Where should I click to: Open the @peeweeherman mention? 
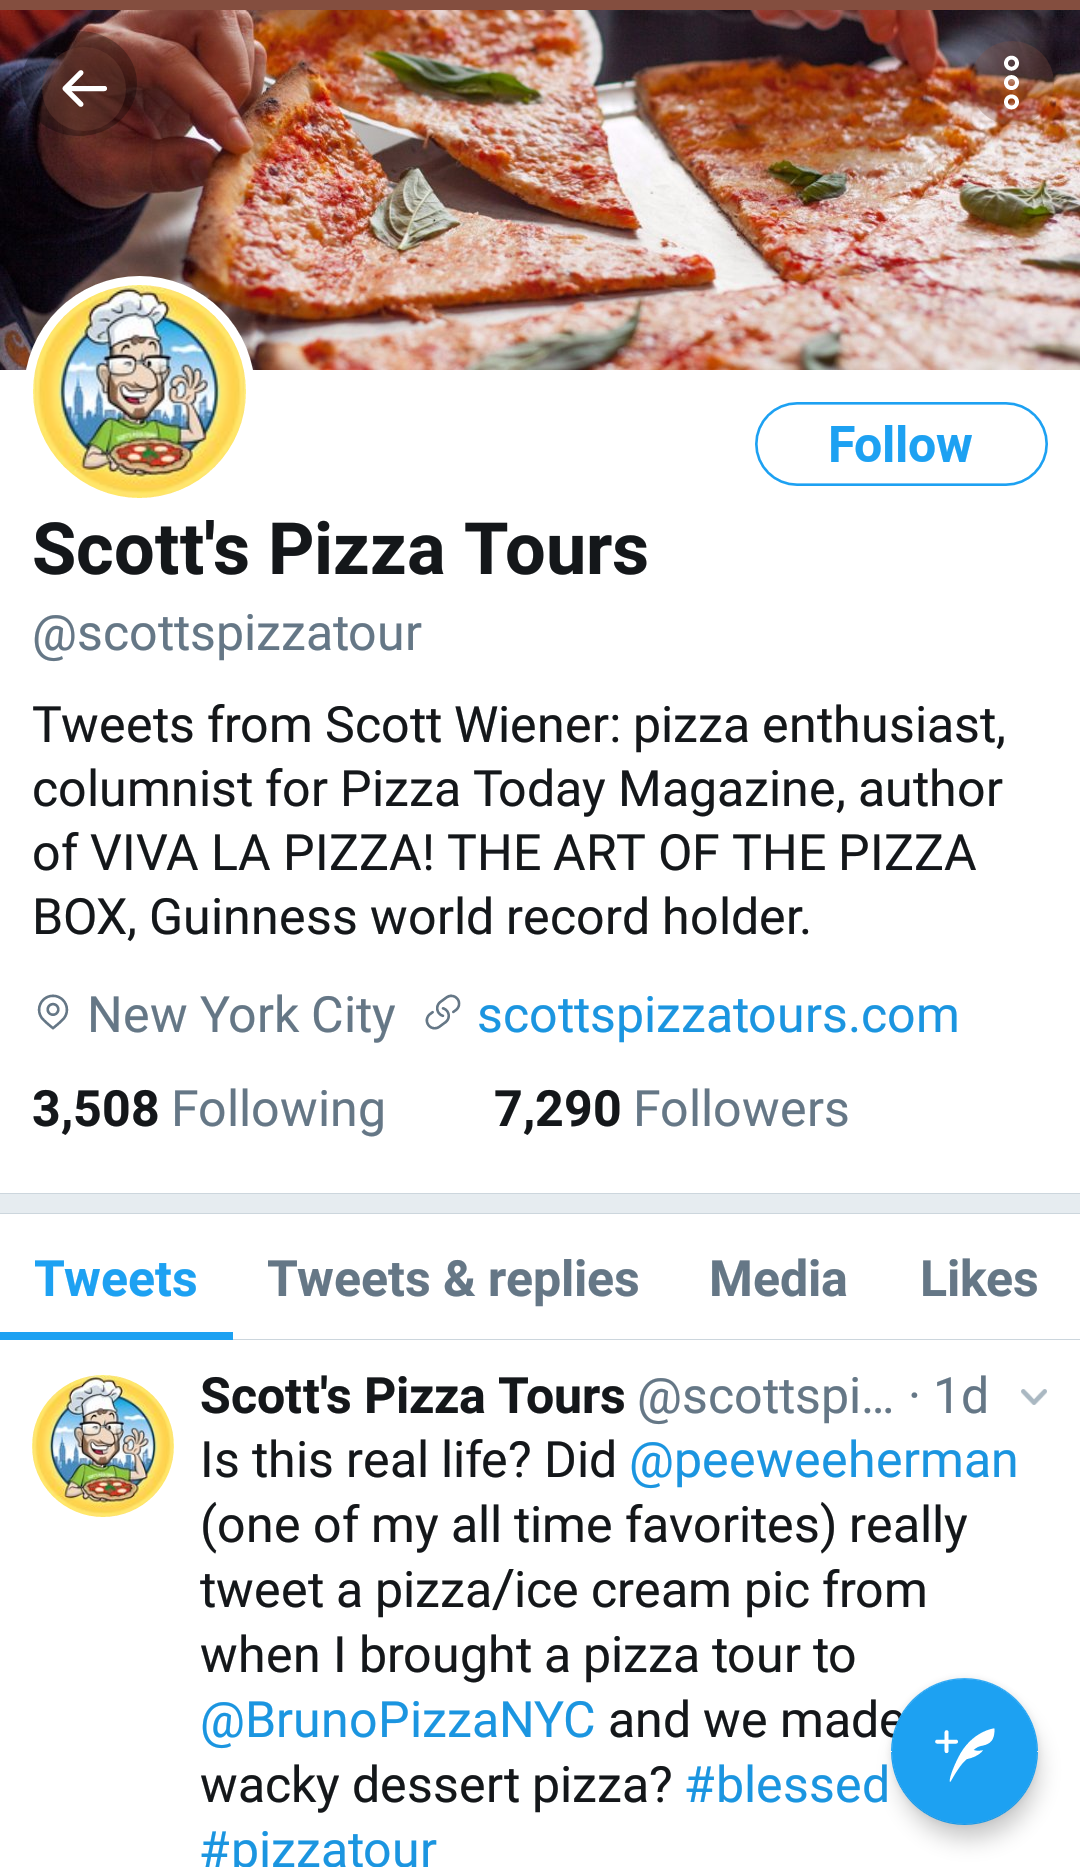pyautogui.click(x=823, y=1461)
